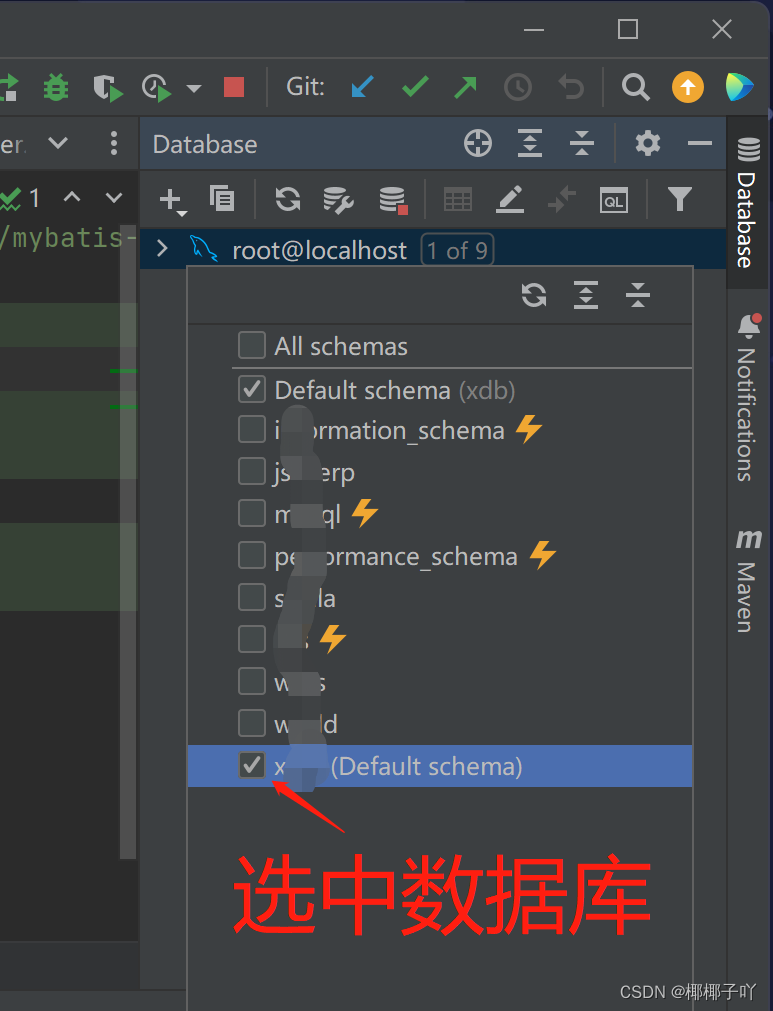Collapse all in Database panel header
773x1011 pixels.
click(582, 143)
